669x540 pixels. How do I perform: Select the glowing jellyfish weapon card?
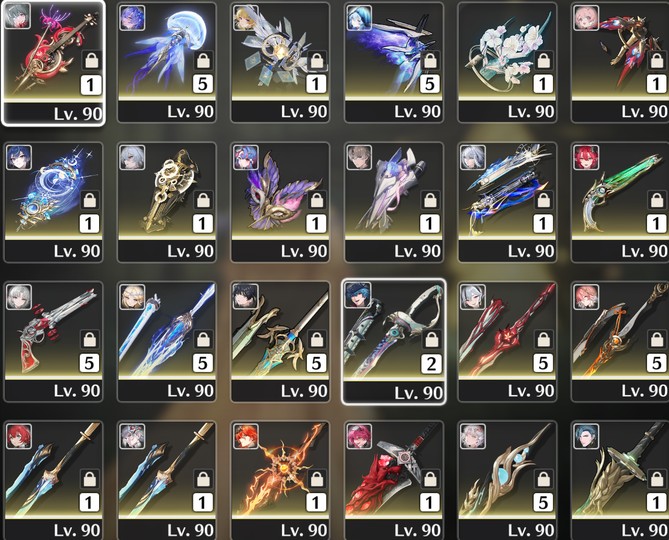167,63
